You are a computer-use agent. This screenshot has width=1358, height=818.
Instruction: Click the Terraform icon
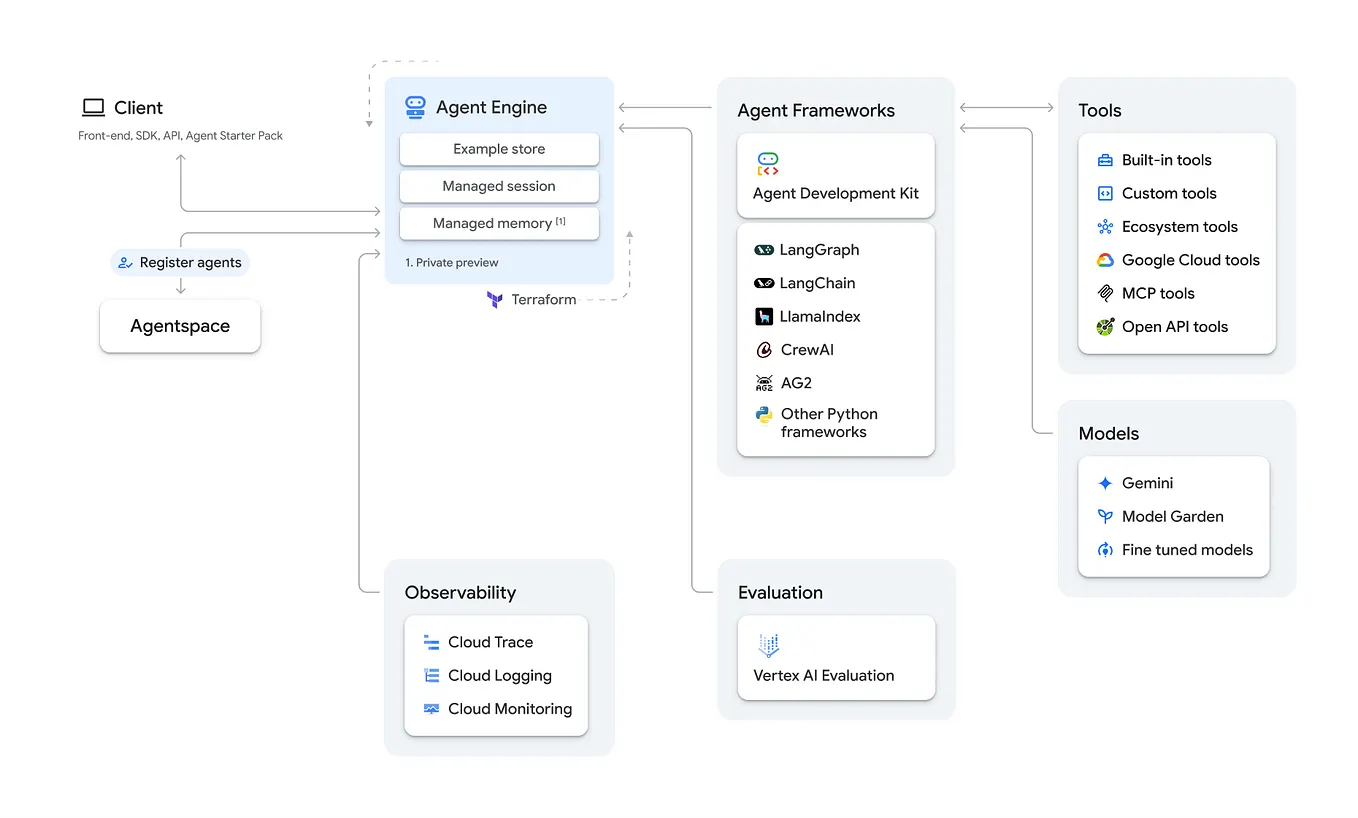494,299
